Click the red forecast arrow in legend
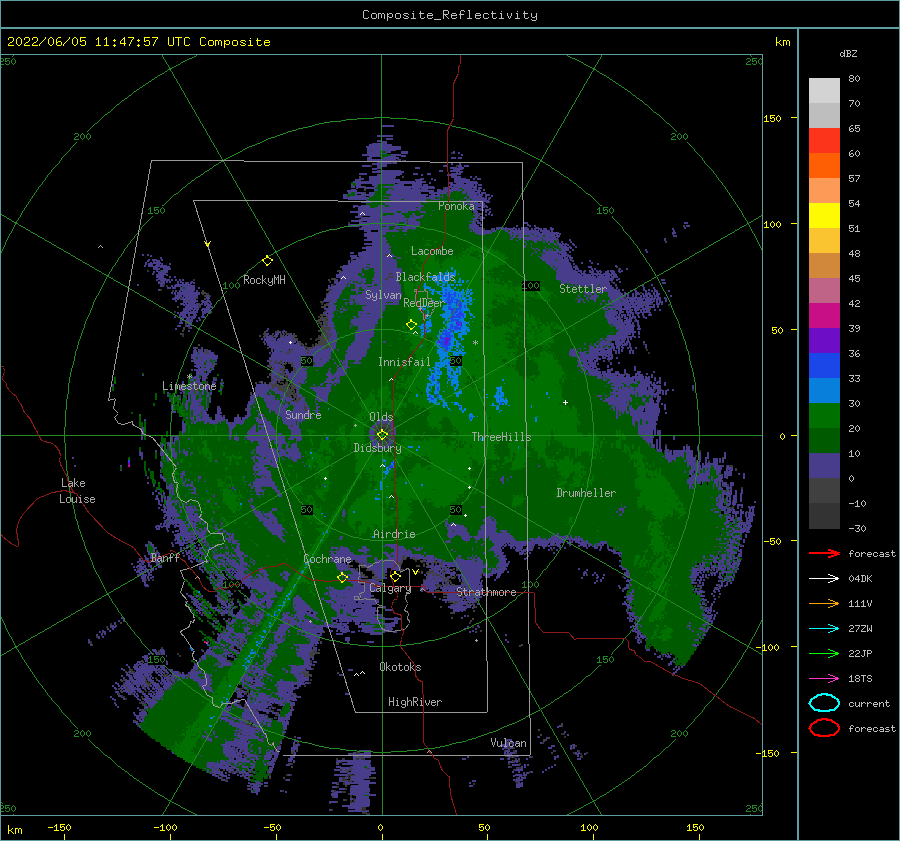 click(824, 553)
